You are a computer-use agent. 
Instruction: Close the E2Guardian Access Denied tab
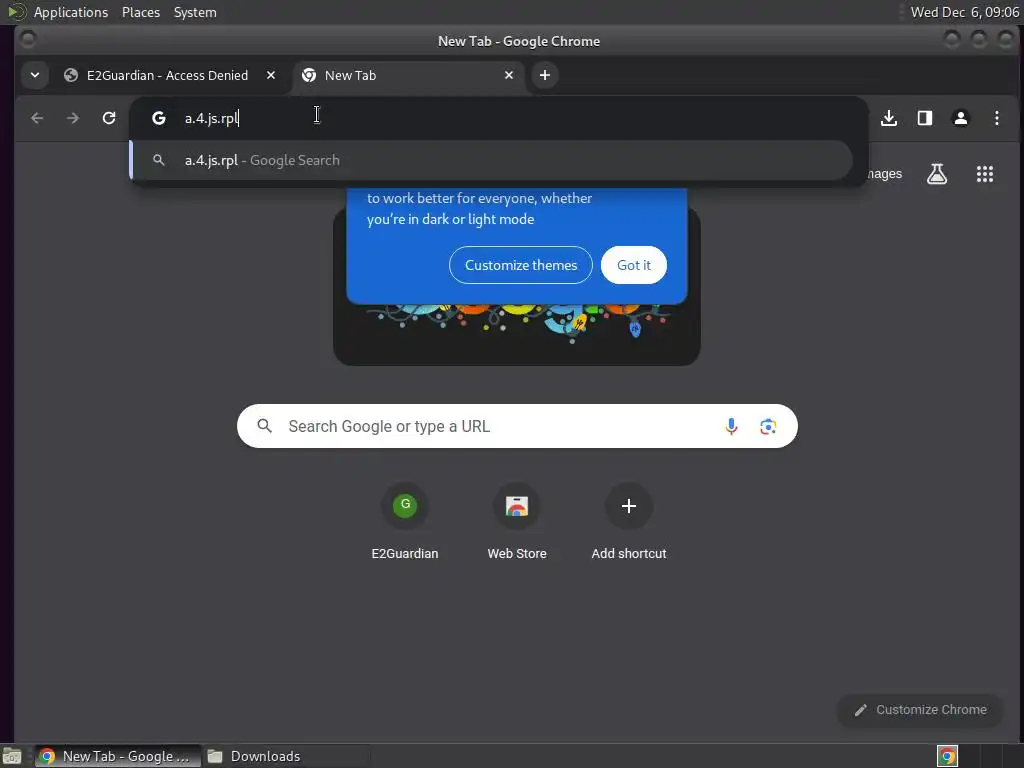271,75
